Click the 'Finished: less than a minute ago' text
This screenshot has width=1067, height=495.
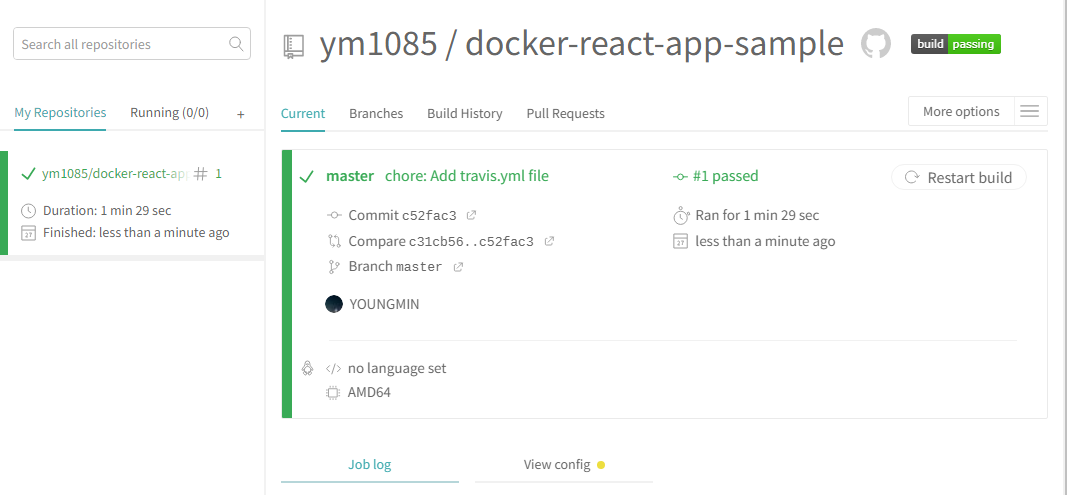[x=136, y=233]
